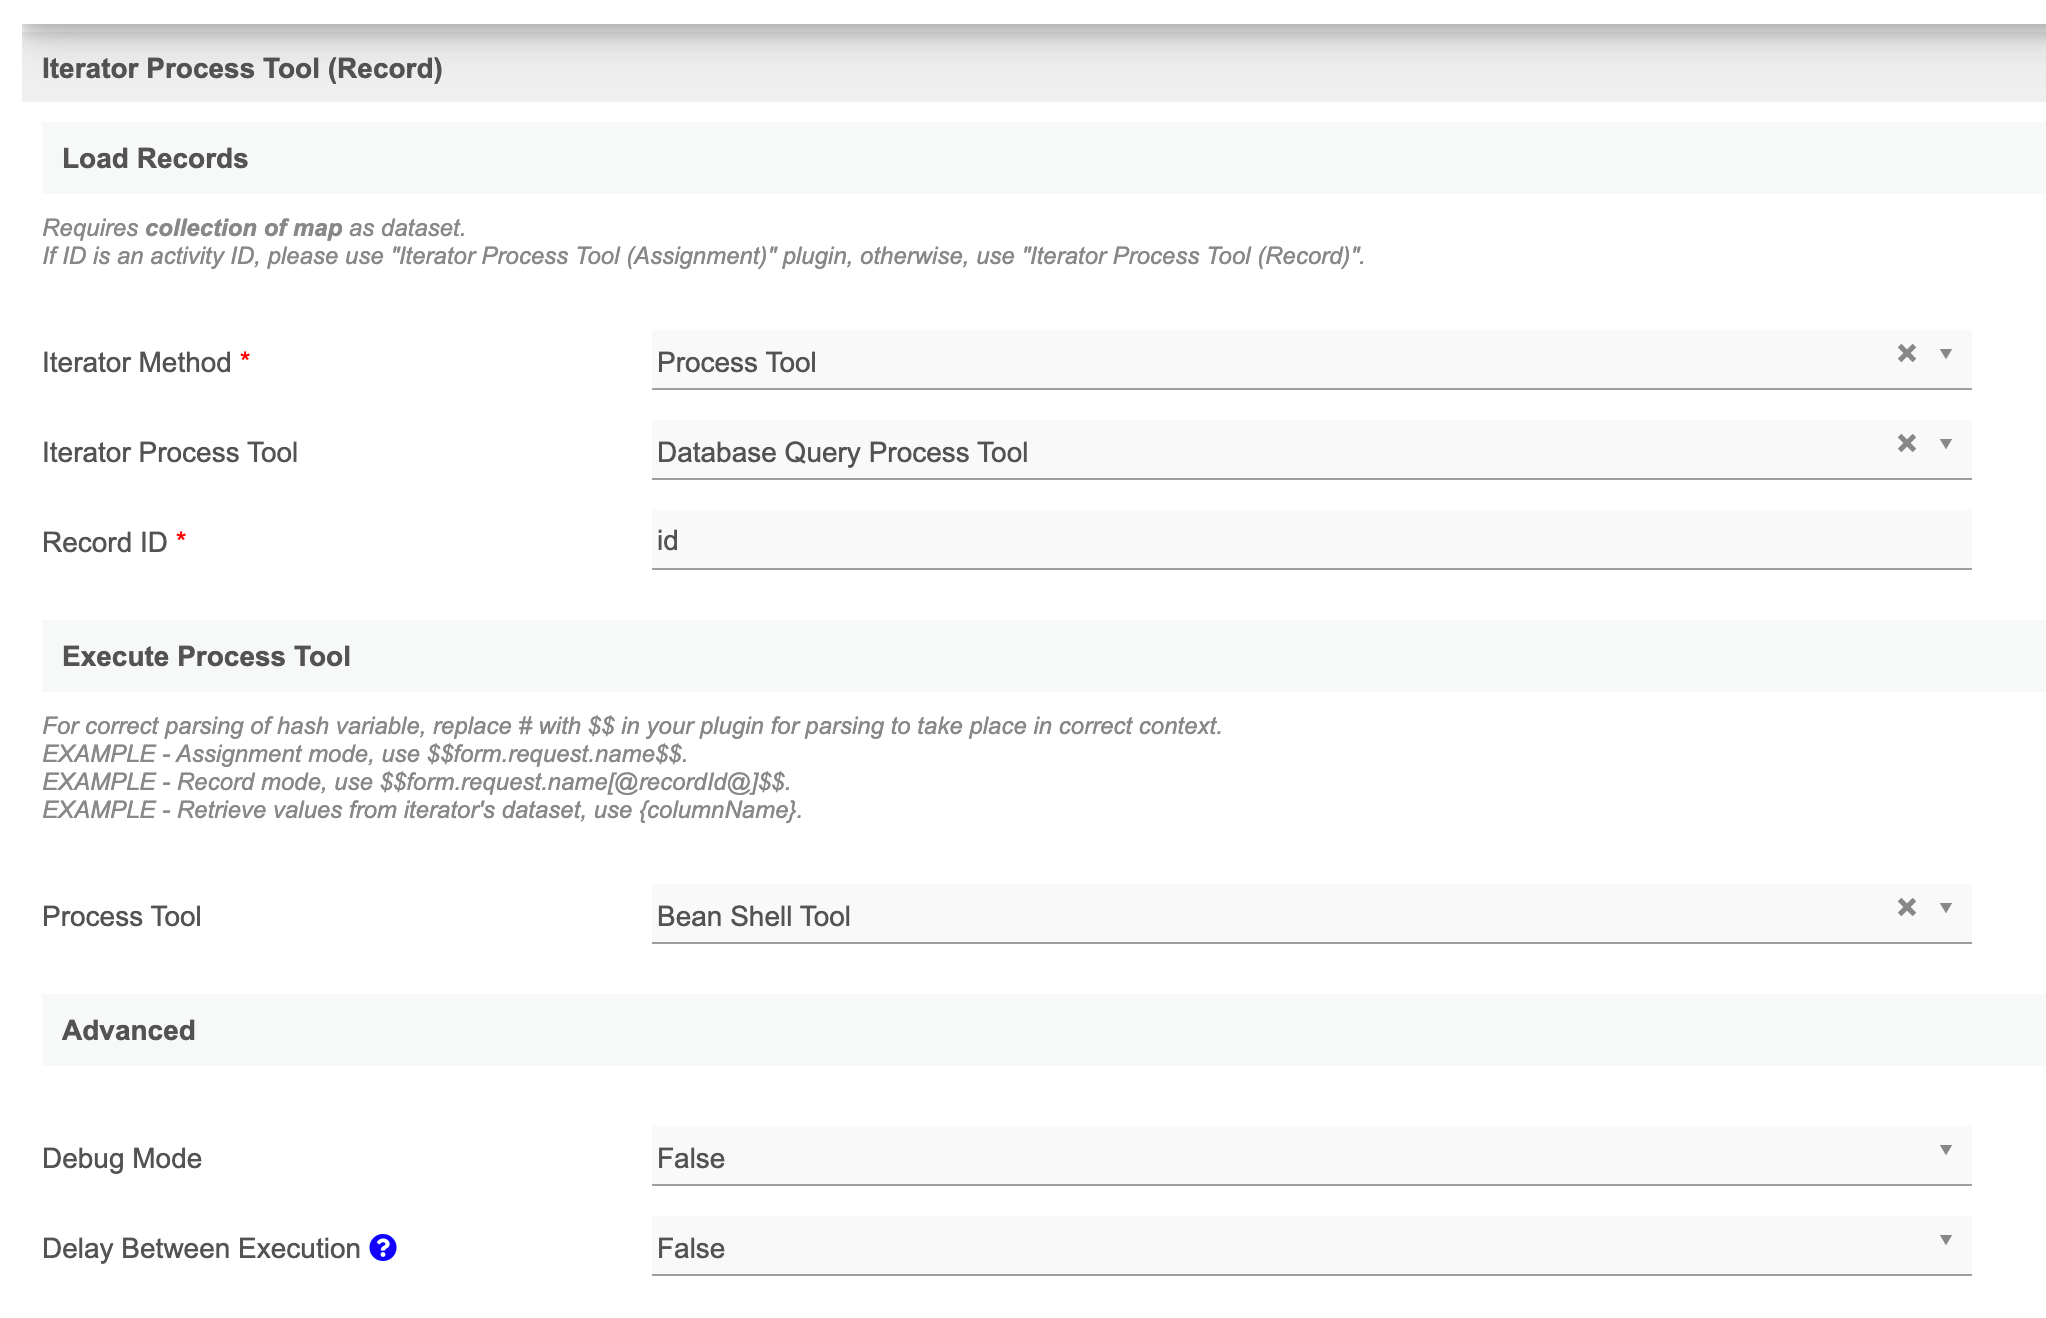This screenshot has width=2046, height=1318.
Task: Expand Iterator Method dropdown arrow
Action: pos(1946,354)
